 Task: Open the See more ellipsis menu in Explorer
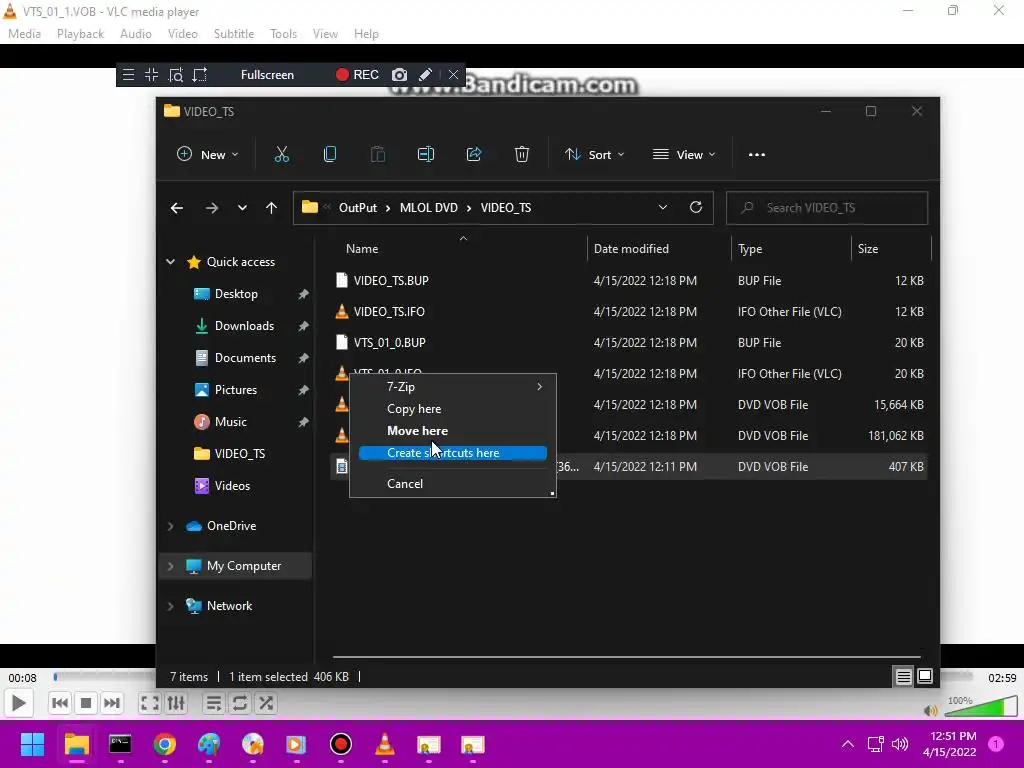click(757, 155)
